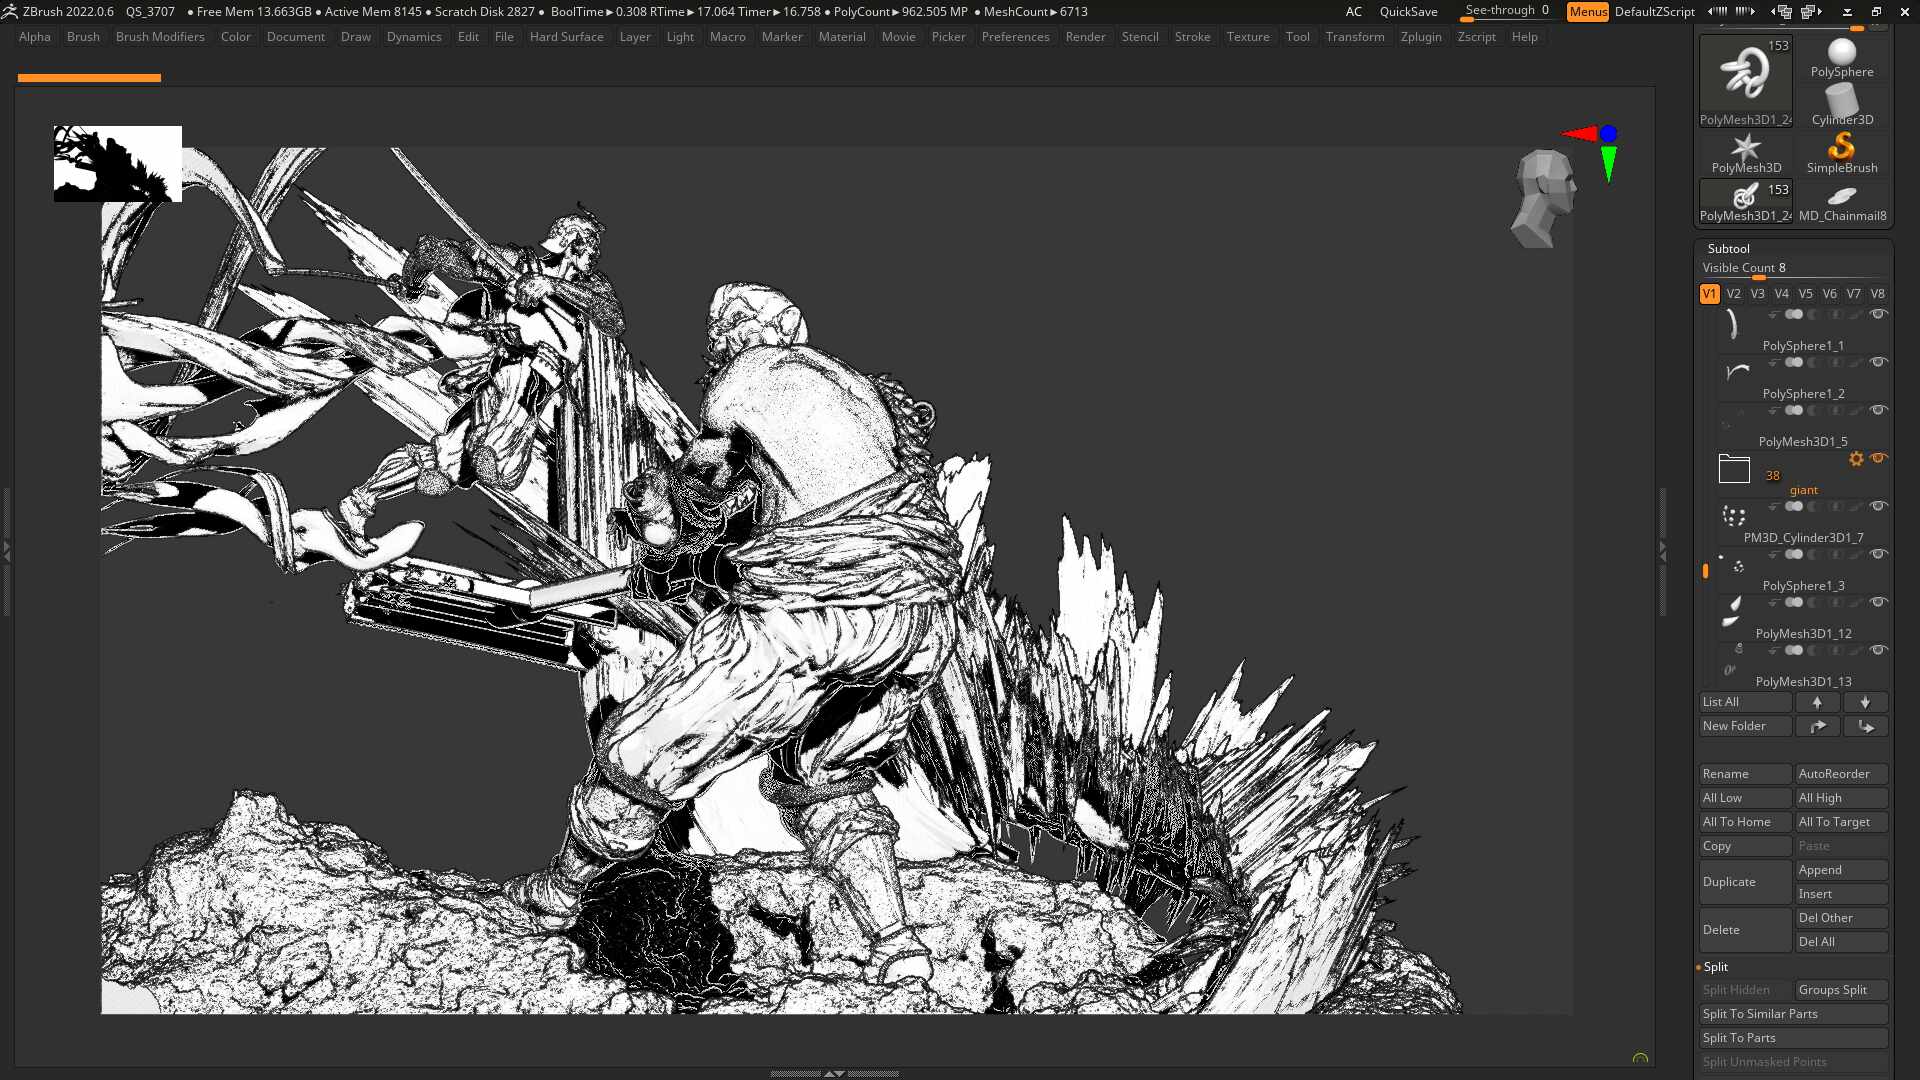The height and width of the screenshot is (1080, 1920).
Task: Click the Append button
Action: 1841,870
